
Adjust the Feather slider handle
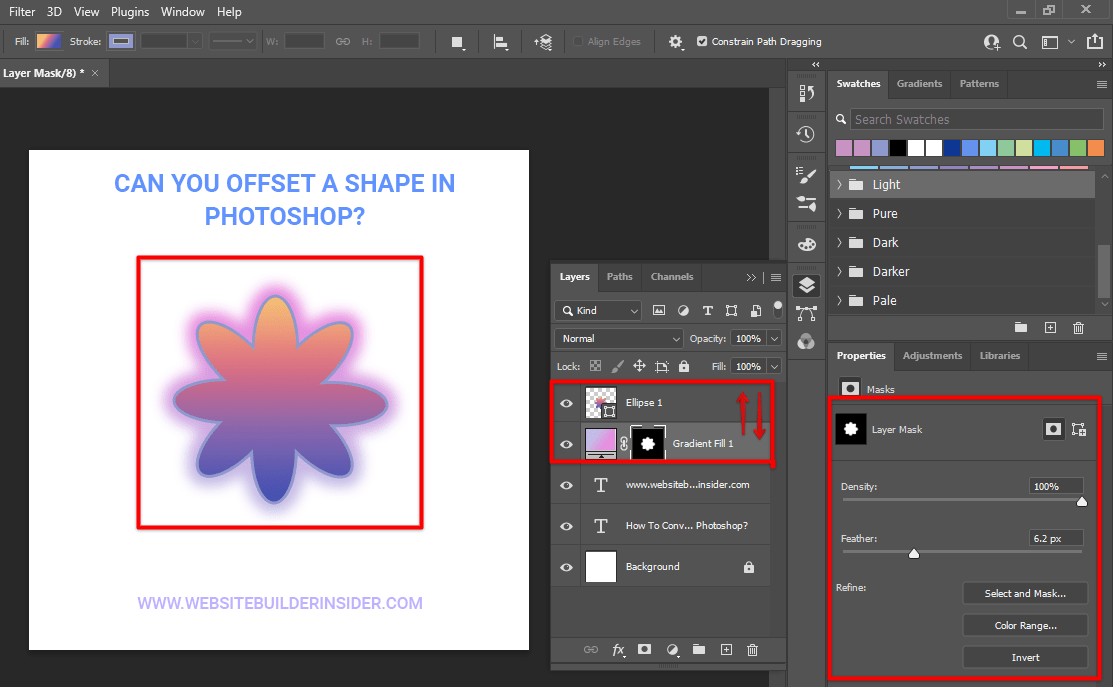coord(913,552)
